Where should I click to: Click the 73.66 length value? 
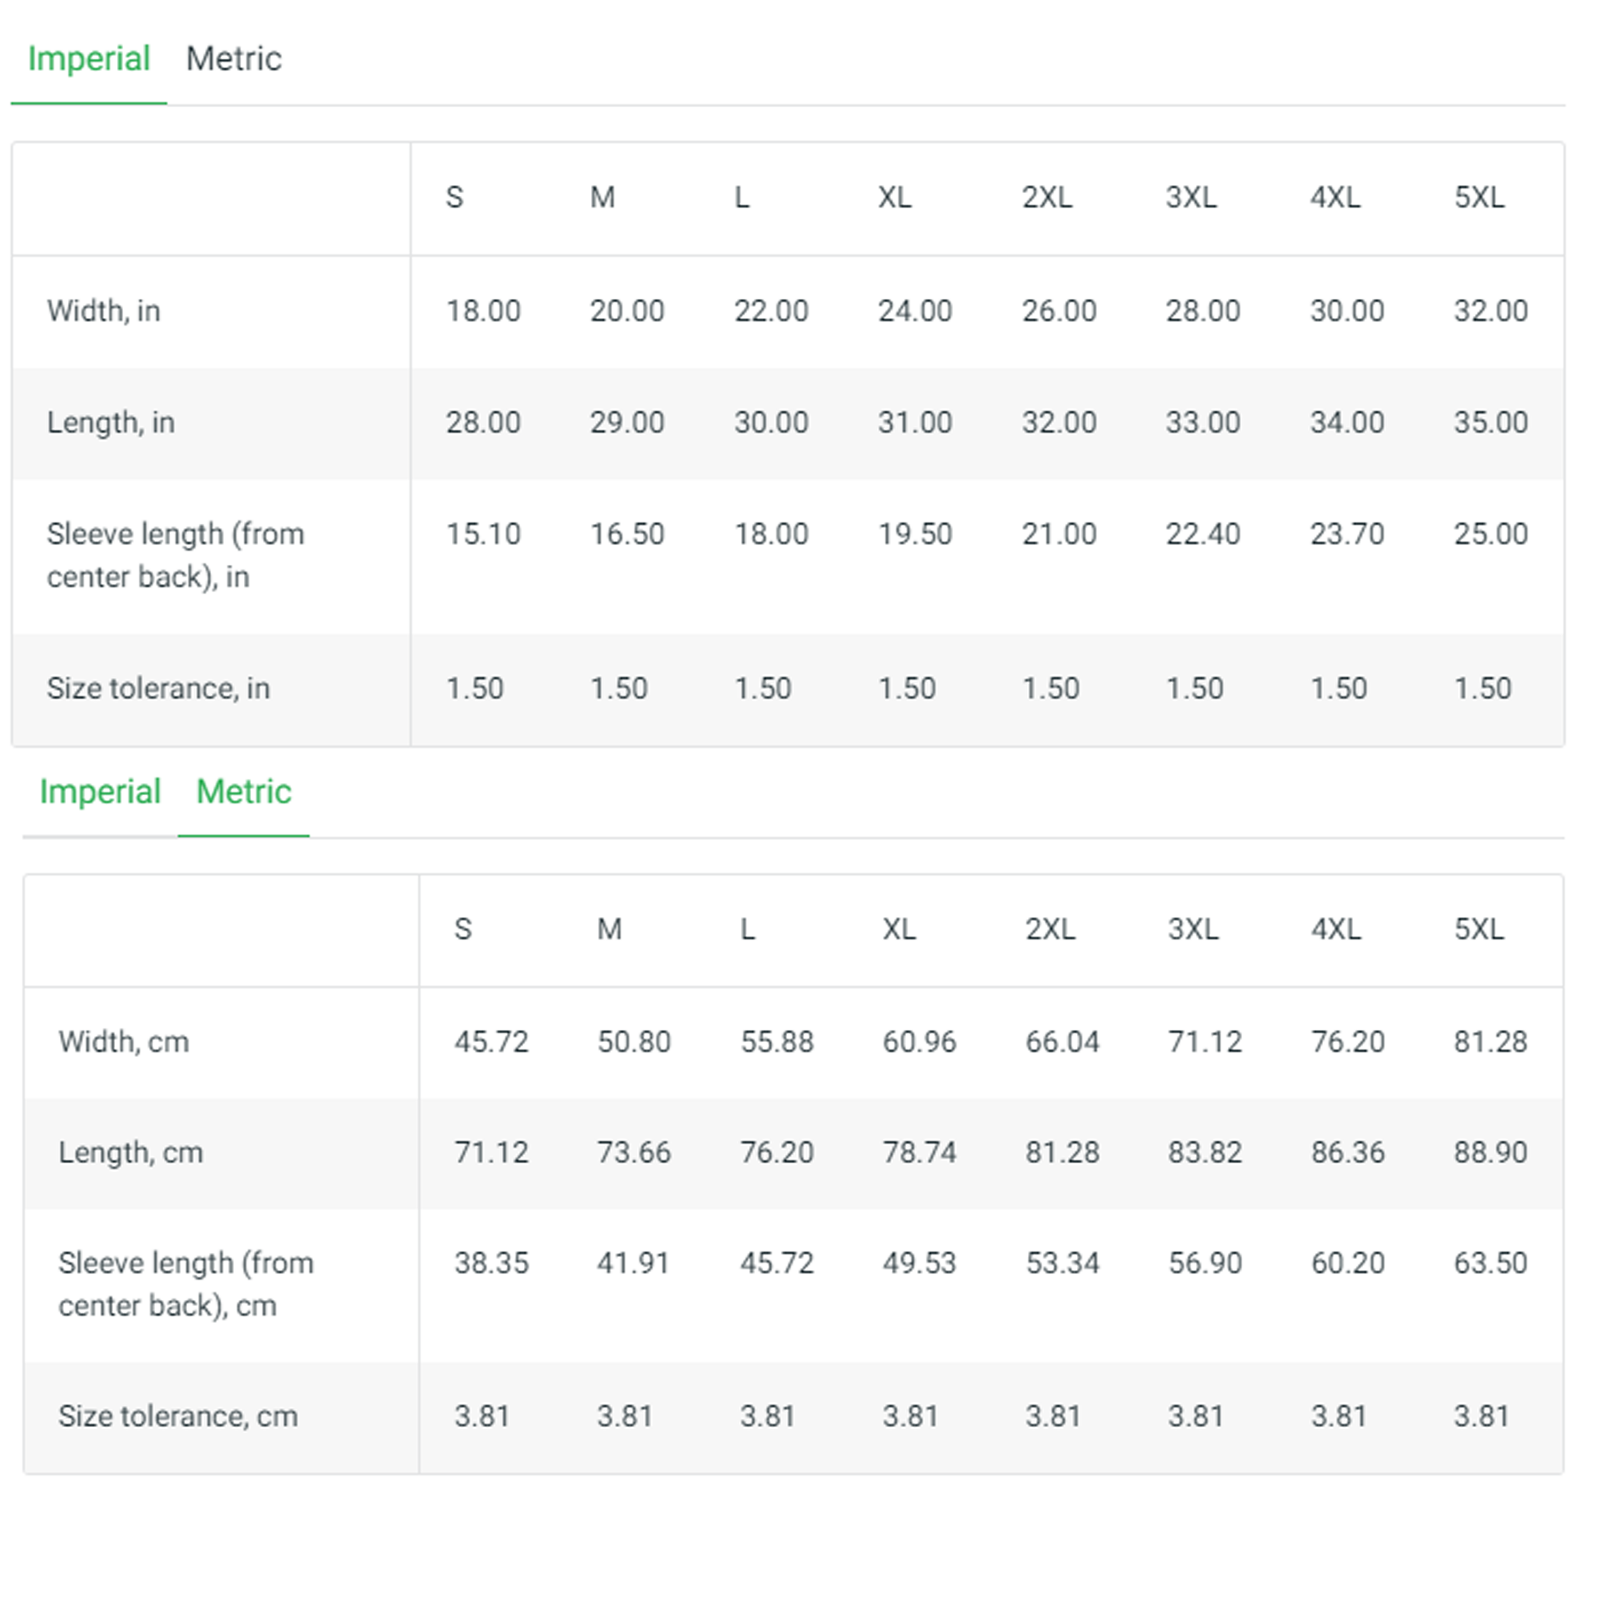634,1153
